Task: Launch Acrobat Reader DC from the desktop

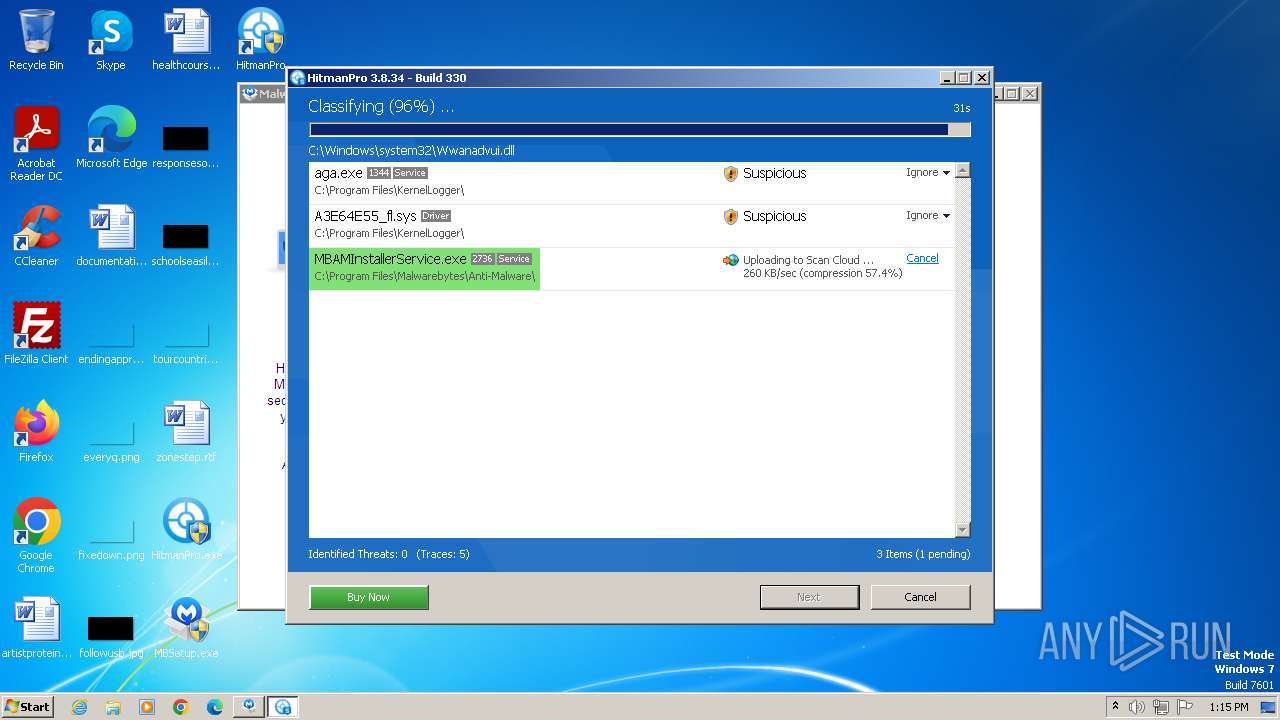Action: click(x=36, y=144)
